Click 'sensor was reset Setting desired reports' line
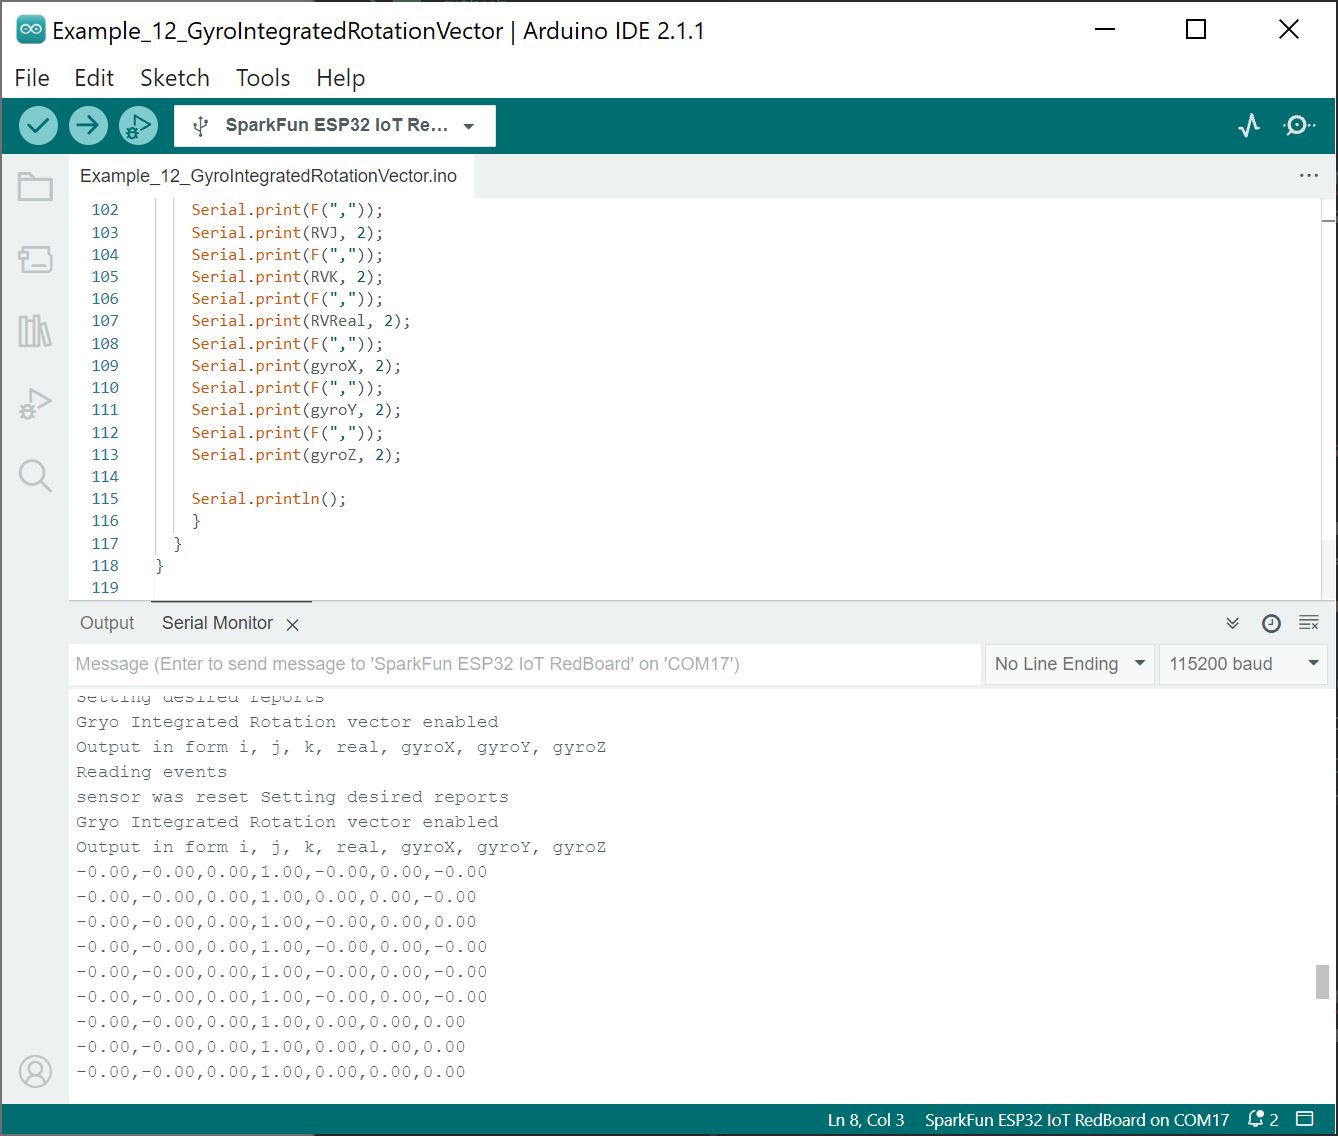Screen dimensions: 1338x1136 pyautogui.click(x=292, y=797)
